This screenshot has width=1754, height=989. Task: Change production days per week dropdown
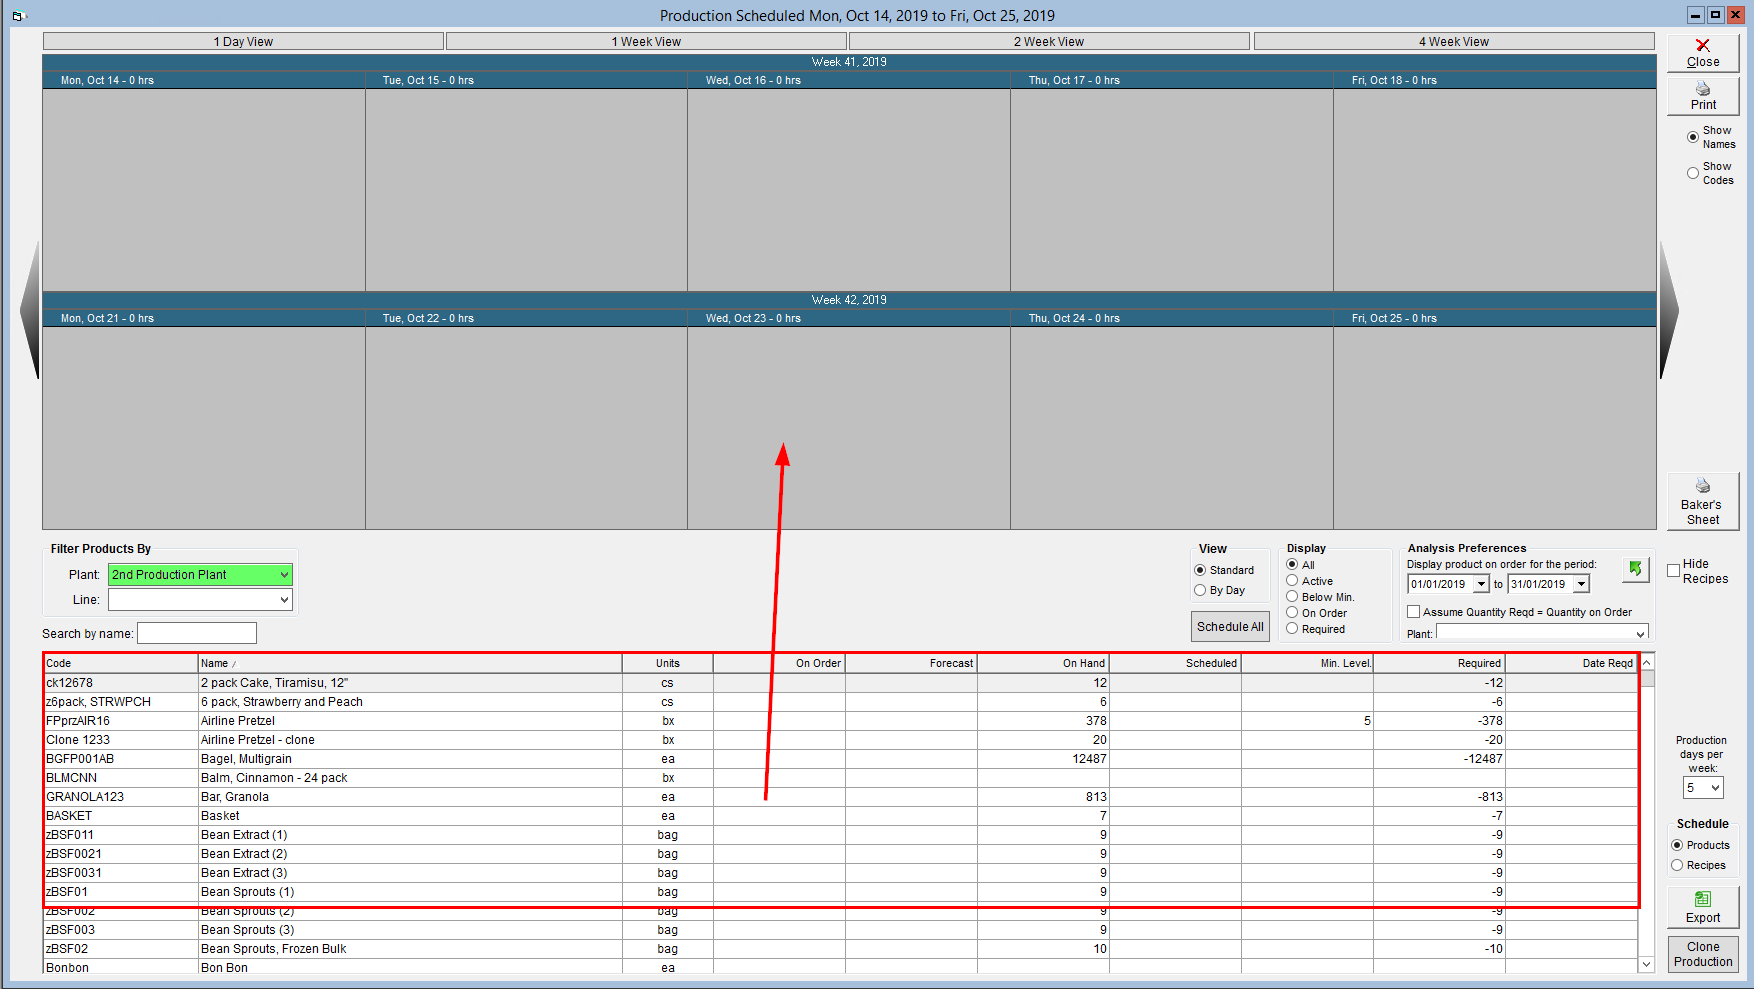click(x=1703, y=788)
